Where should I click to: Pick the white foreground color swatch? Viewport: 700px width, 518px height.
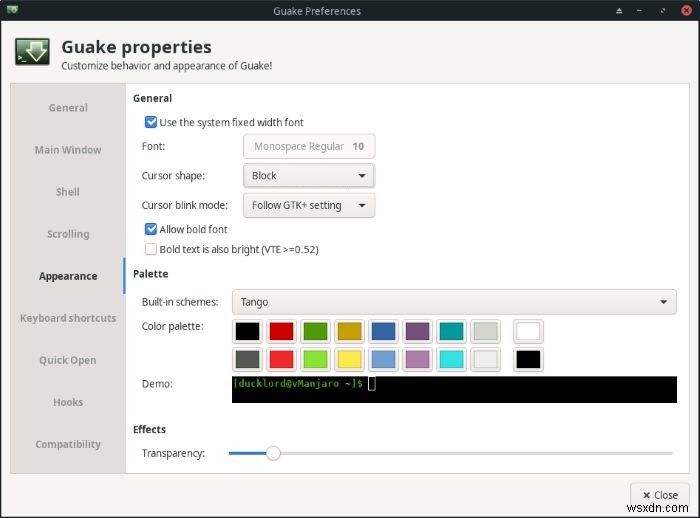[x=528, y=331]
